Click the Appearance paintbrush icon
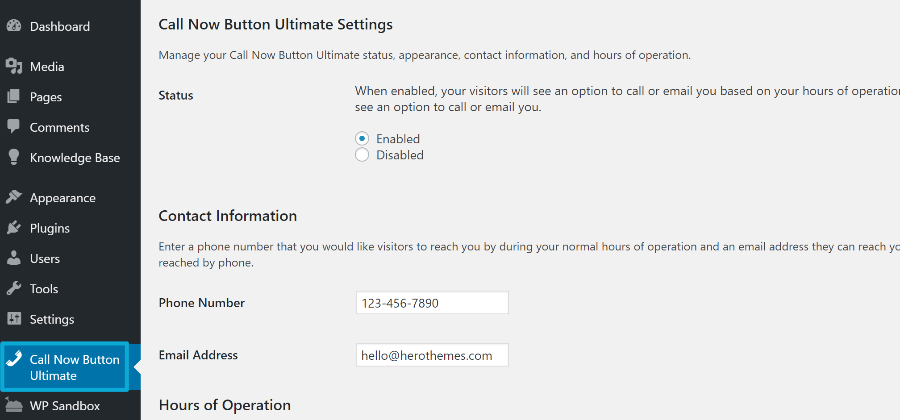The width and height of the screenshot is (900, 420). pyautogui.click(x=14, y=197)
